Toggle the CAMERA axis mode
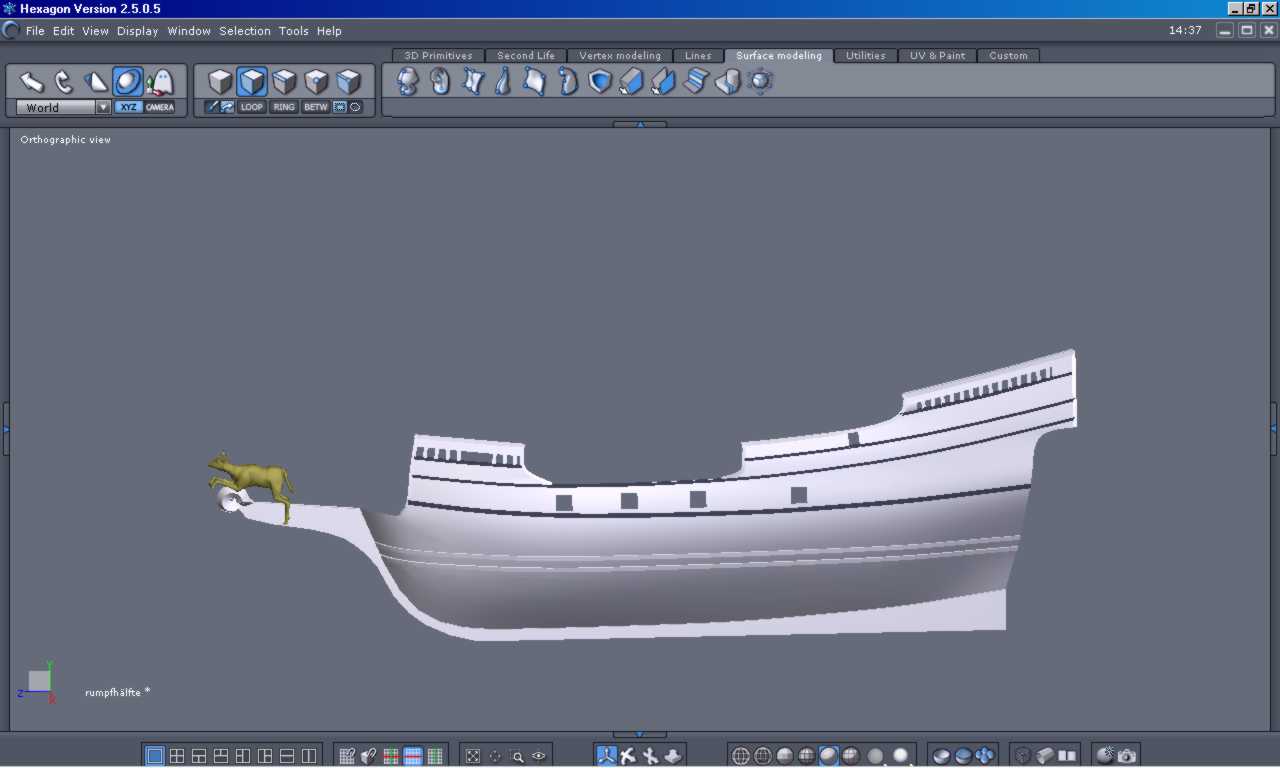Viewport: 1280px width, 768px height. point(160,107)
